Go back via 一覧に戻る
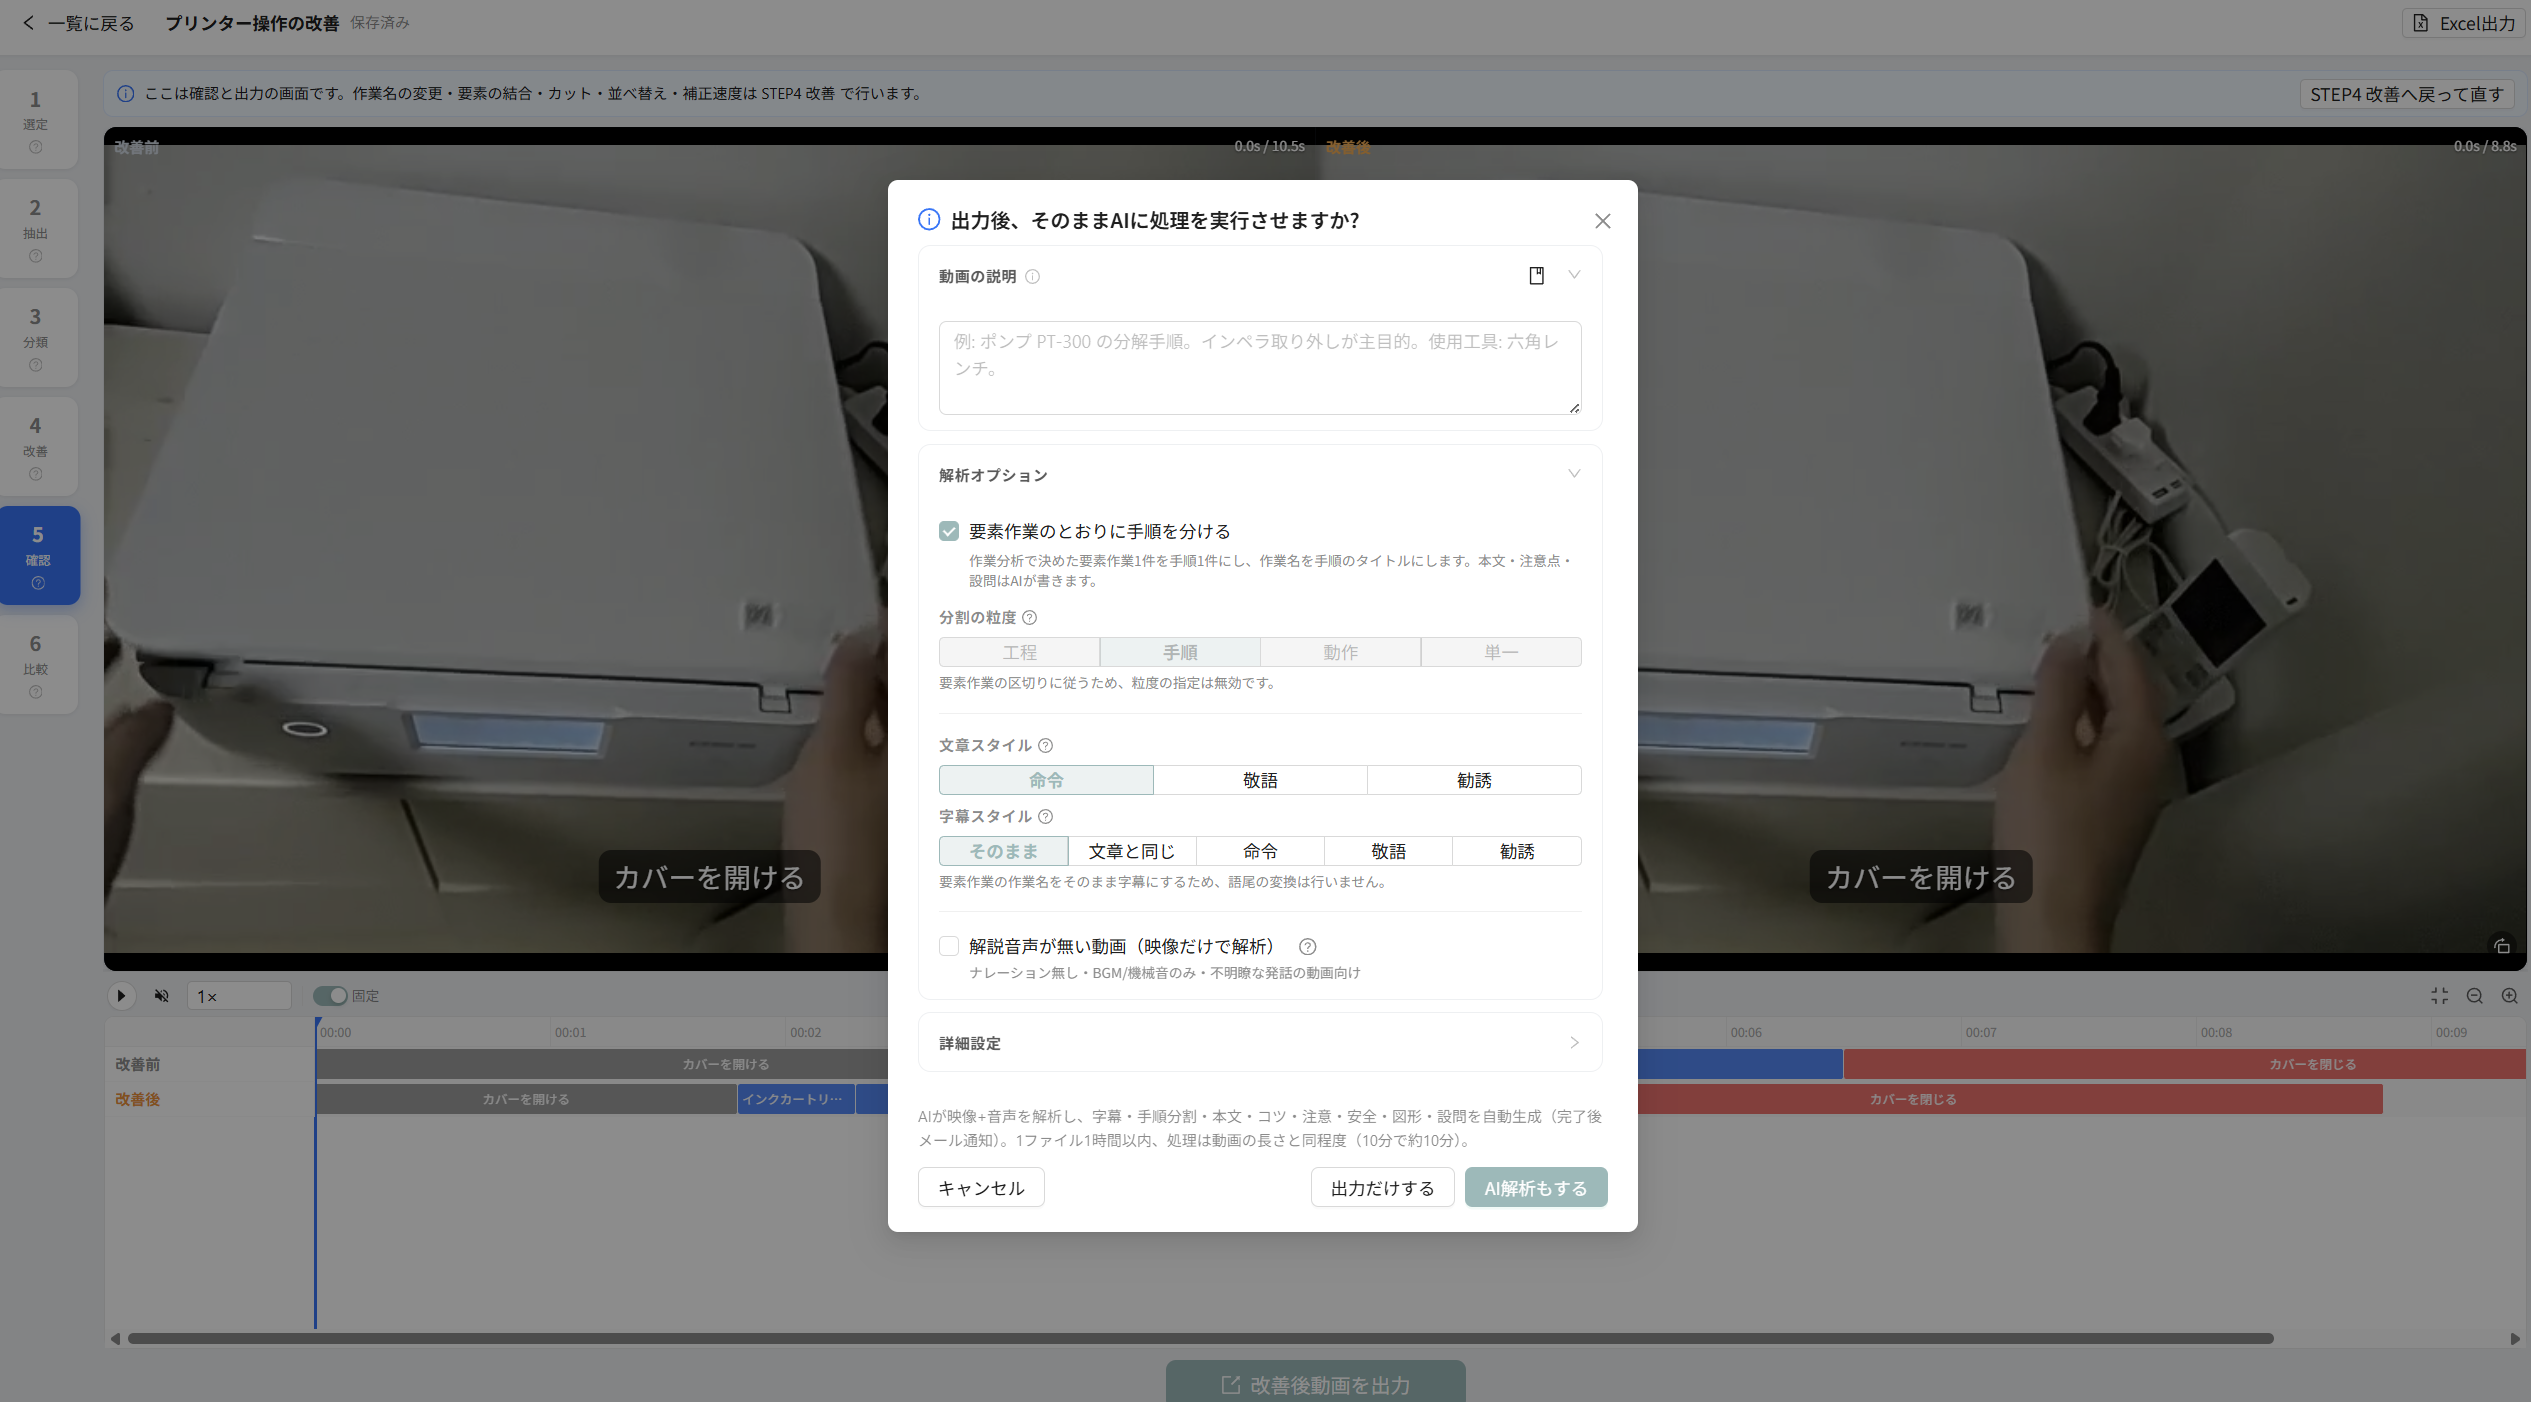The width and height of the screenshot is (2531, 1402). 78,23
